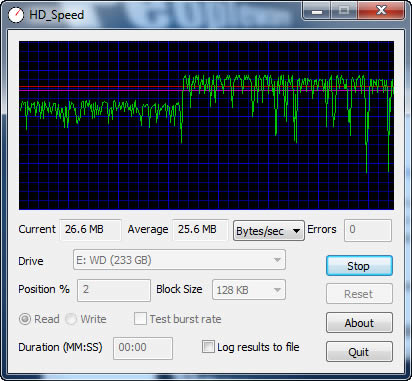
Task: Minimize the HD_Speed window
Action: click(x=317, y=11)
